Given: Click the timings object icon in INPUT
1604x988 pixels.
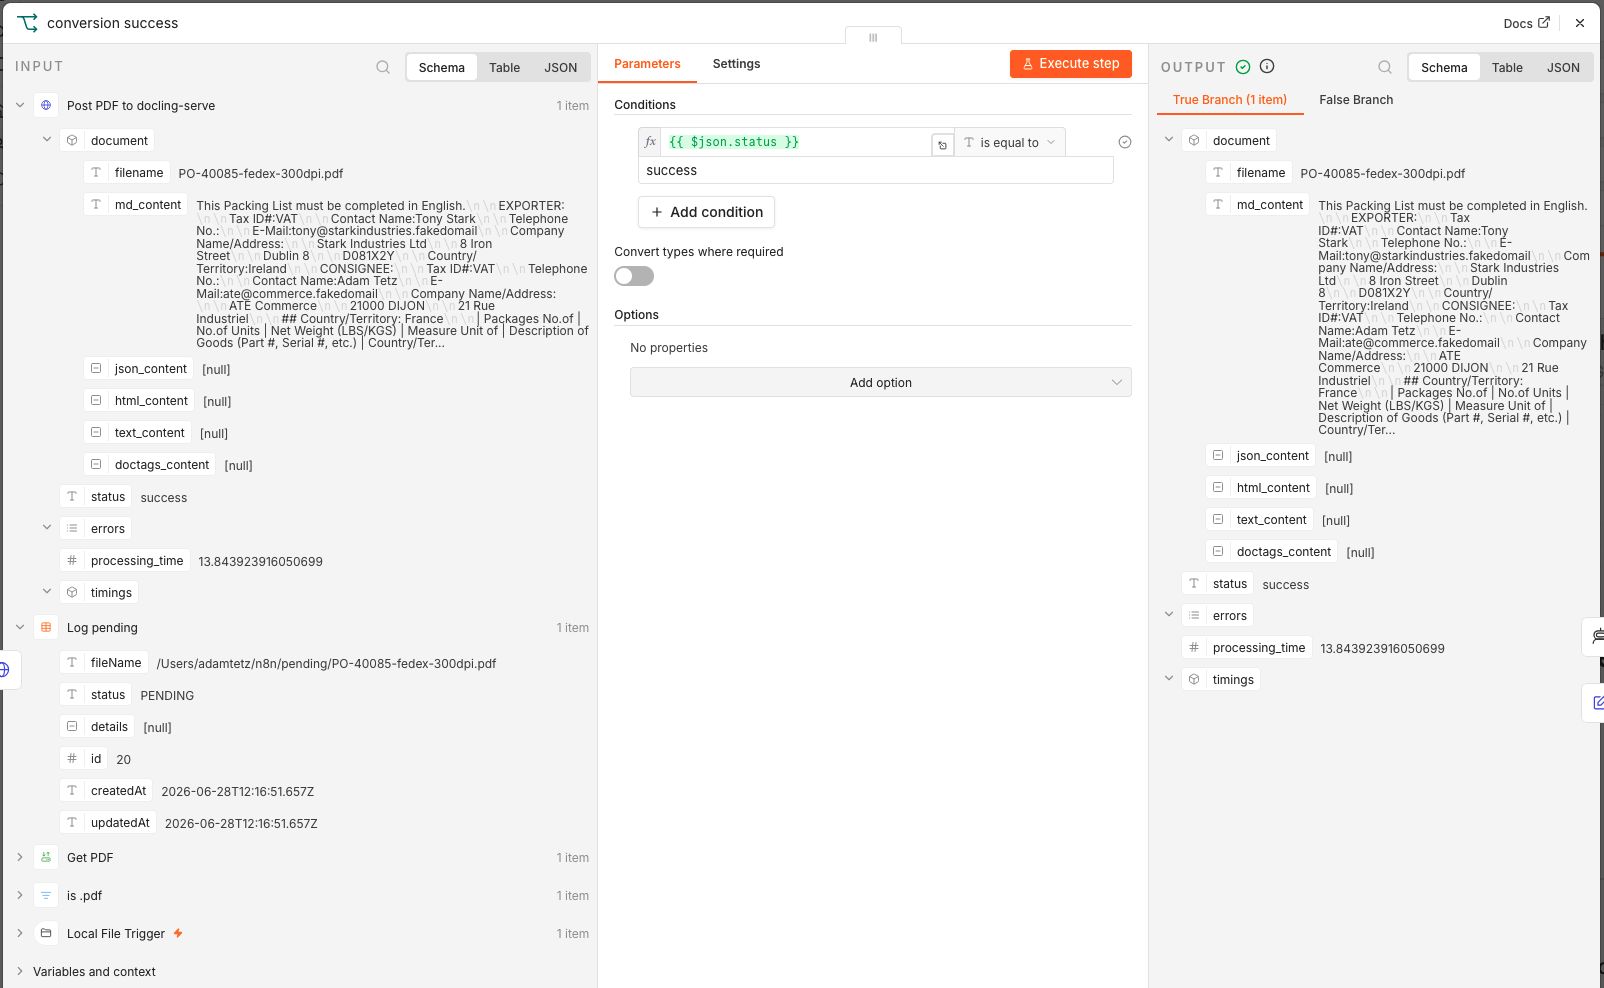Looking at the screenshot, I should [72, 593].
